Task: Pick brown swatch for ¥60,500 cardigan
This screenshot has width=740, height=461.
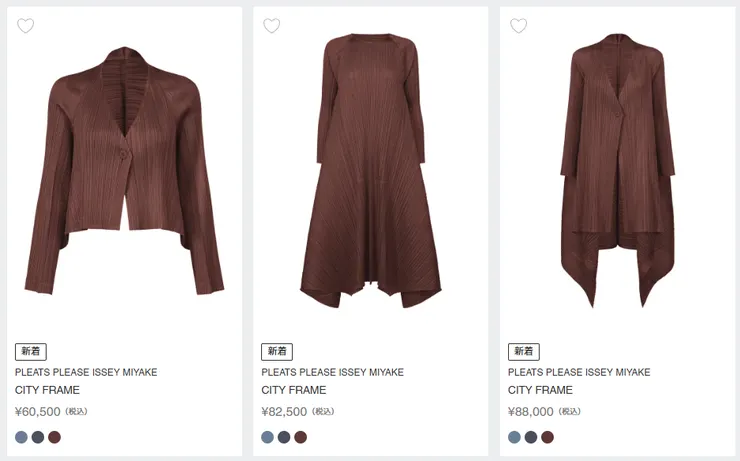Action: click(54, 437)
